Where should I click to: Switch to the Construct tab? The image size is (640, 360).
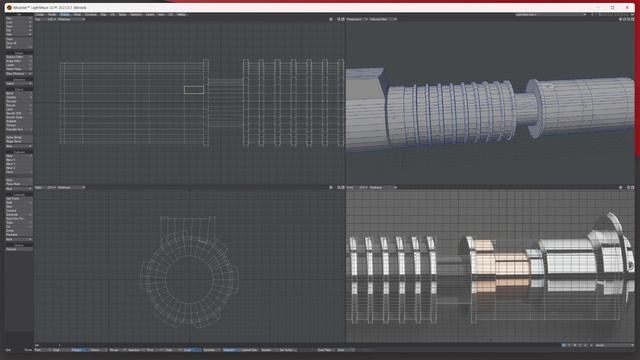91,15
